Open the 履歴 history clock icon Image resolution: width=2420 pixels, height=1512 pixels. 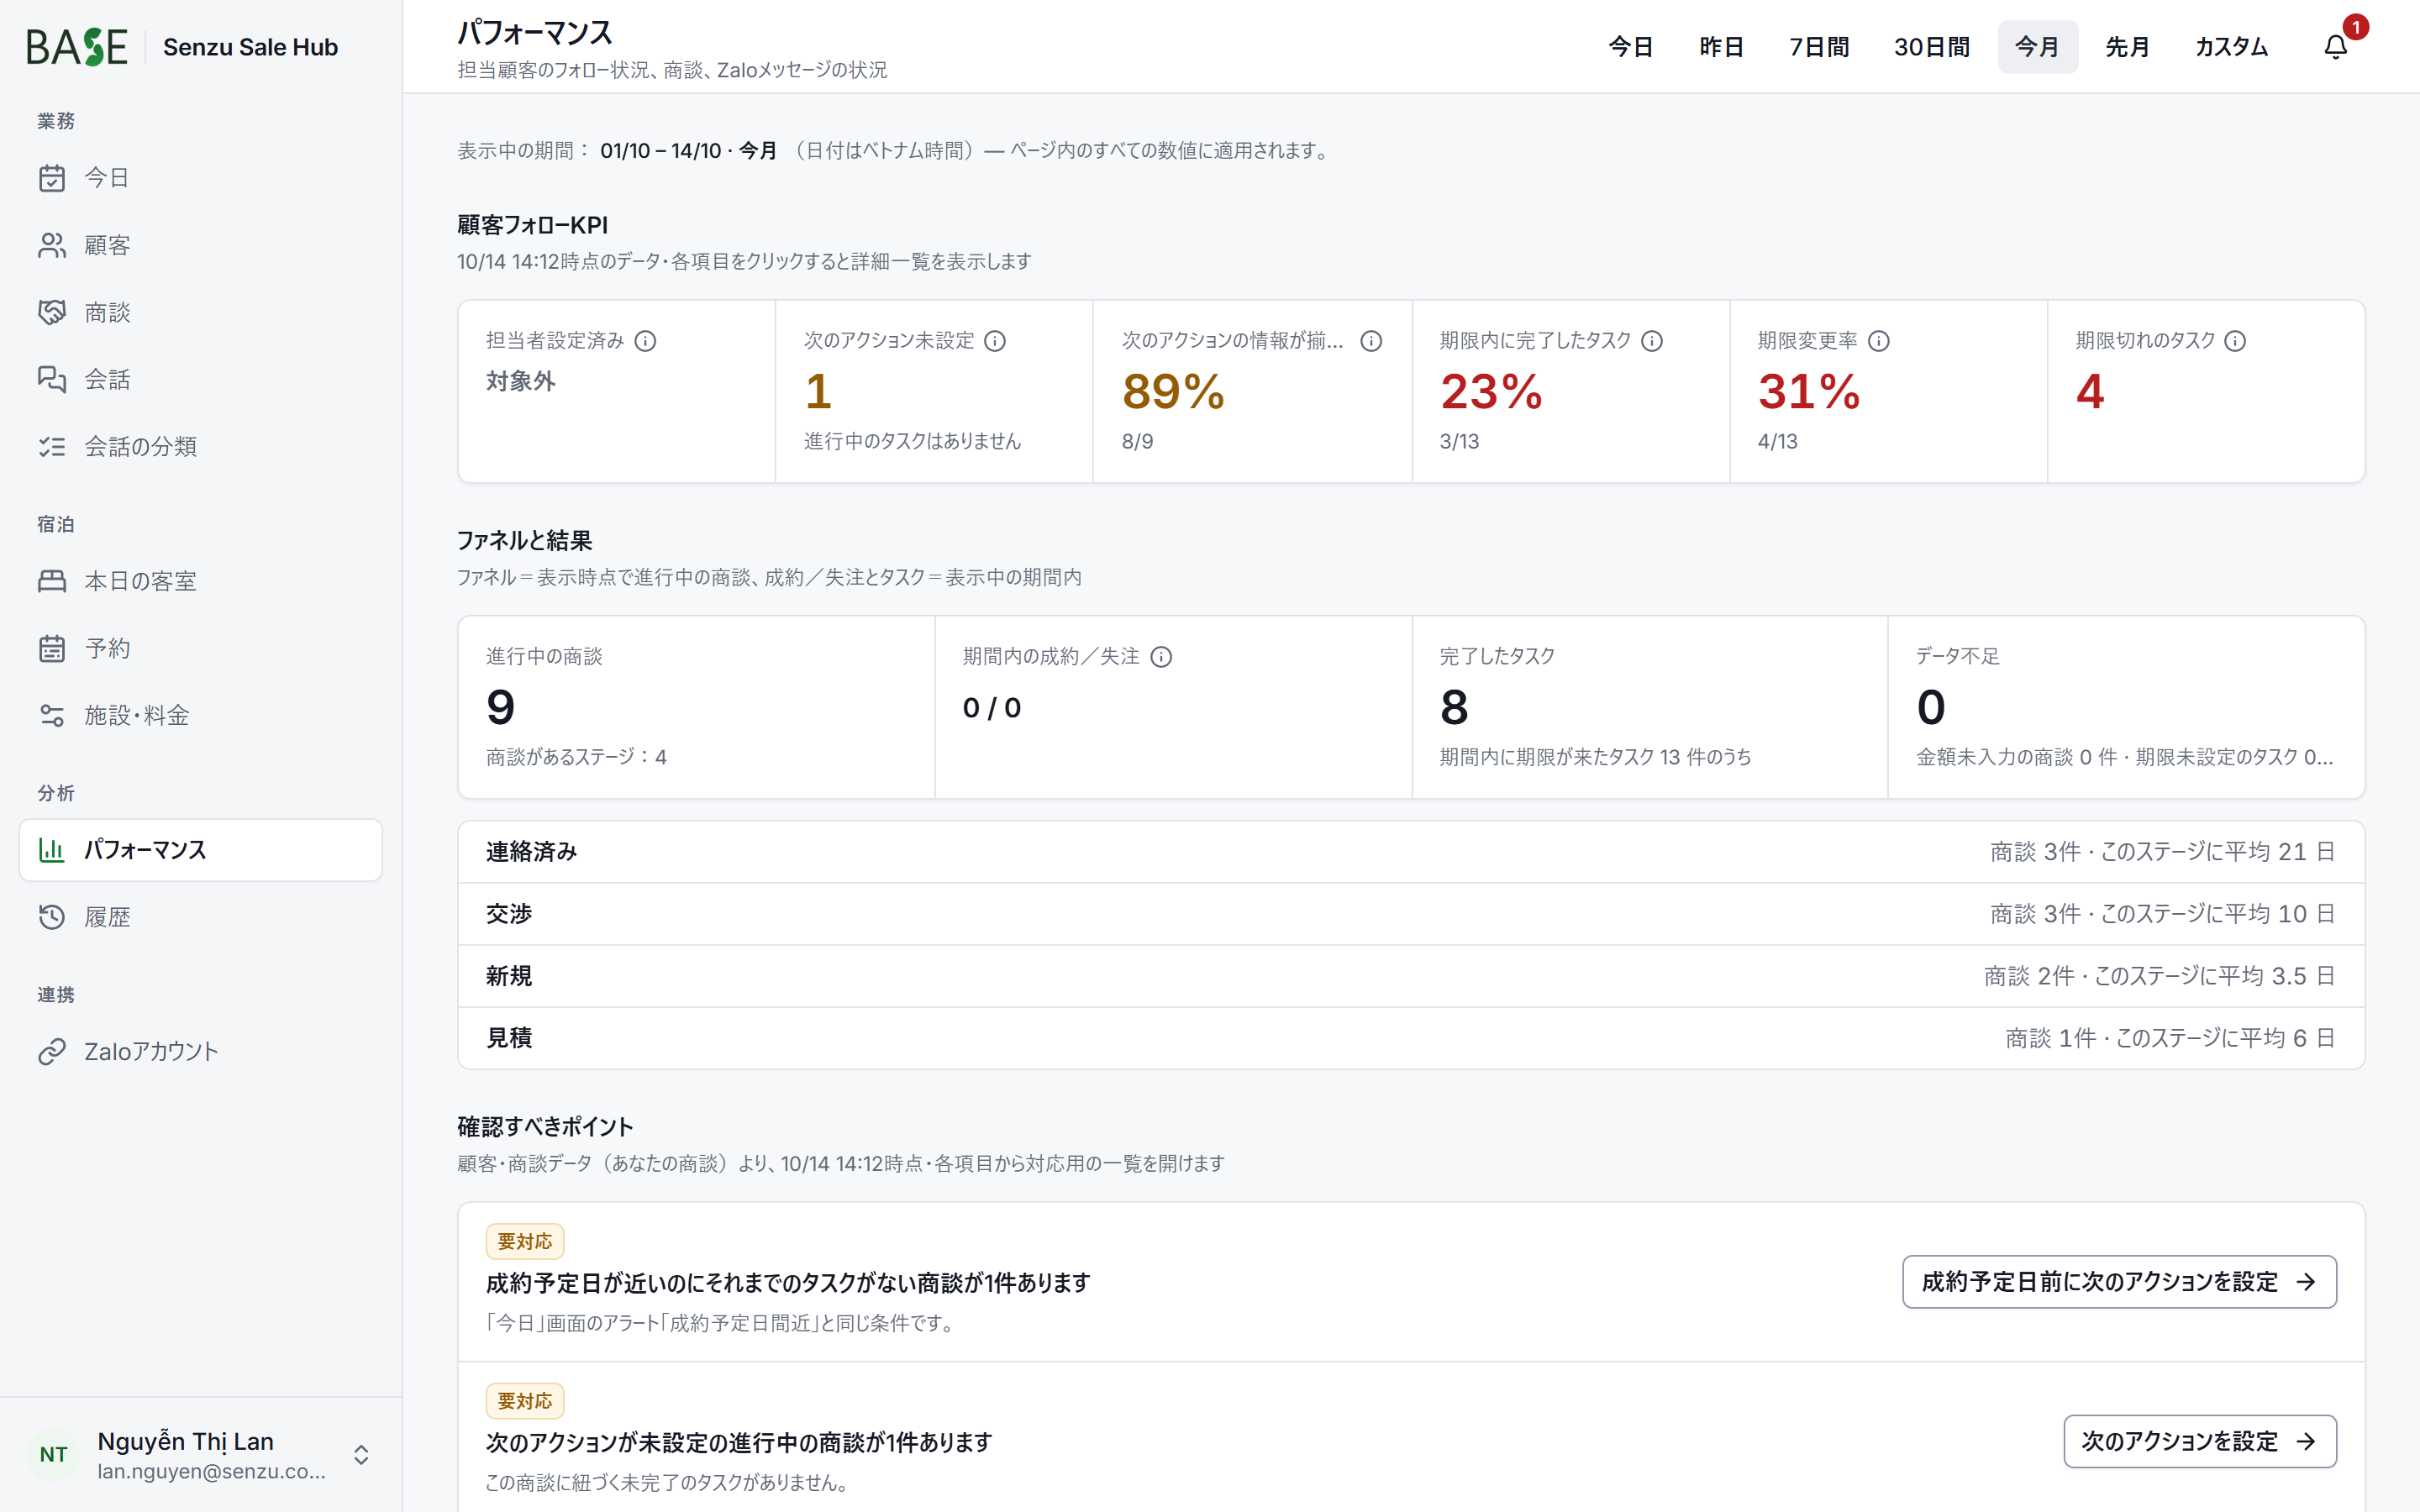click(x=52, y=917)
